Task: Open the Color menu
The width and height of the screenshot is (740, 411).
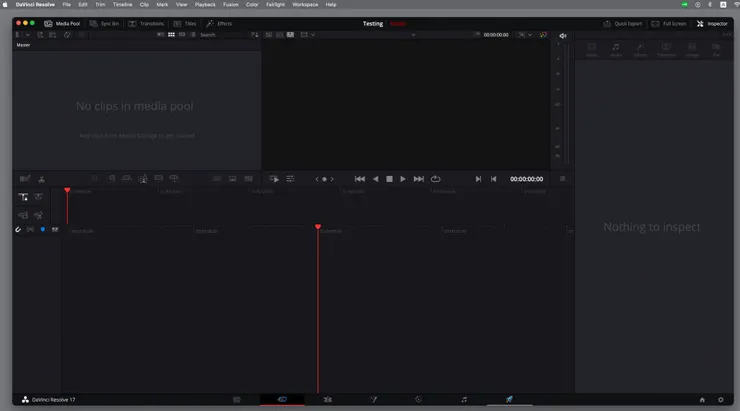Action: pyautogui.click(x=252, y=5)
